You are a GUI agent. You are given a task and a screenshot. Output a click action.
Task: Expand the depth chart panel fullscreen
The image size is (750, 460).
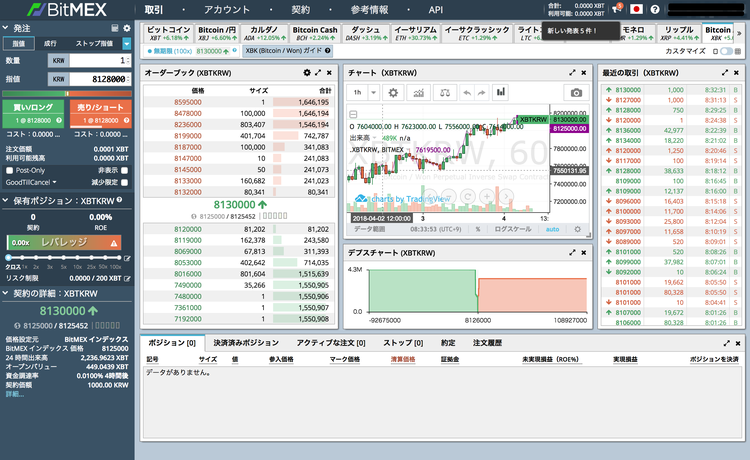[x=572, y=252]
